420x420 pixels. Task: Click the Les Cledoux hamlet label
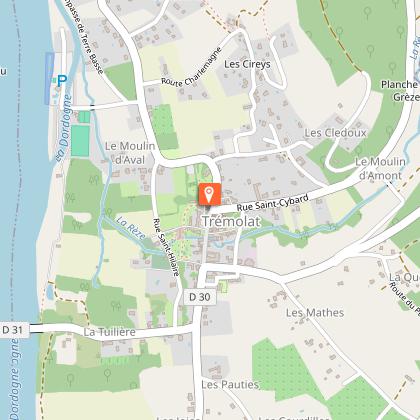point(335,133)
